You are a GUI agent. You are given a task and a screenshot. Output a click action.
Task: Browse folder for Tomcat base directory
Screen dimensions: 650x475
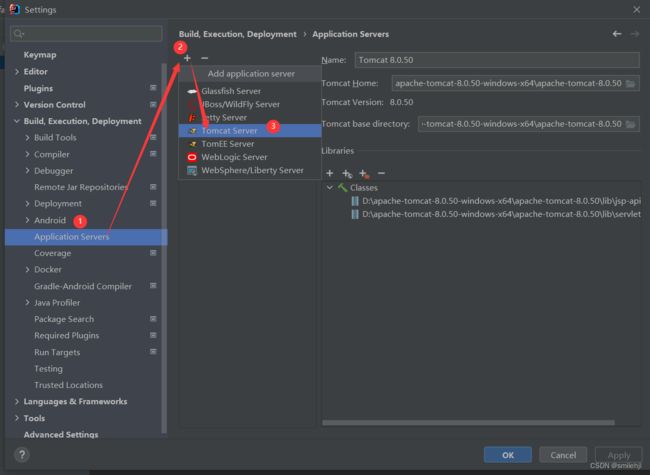point(631,124)
